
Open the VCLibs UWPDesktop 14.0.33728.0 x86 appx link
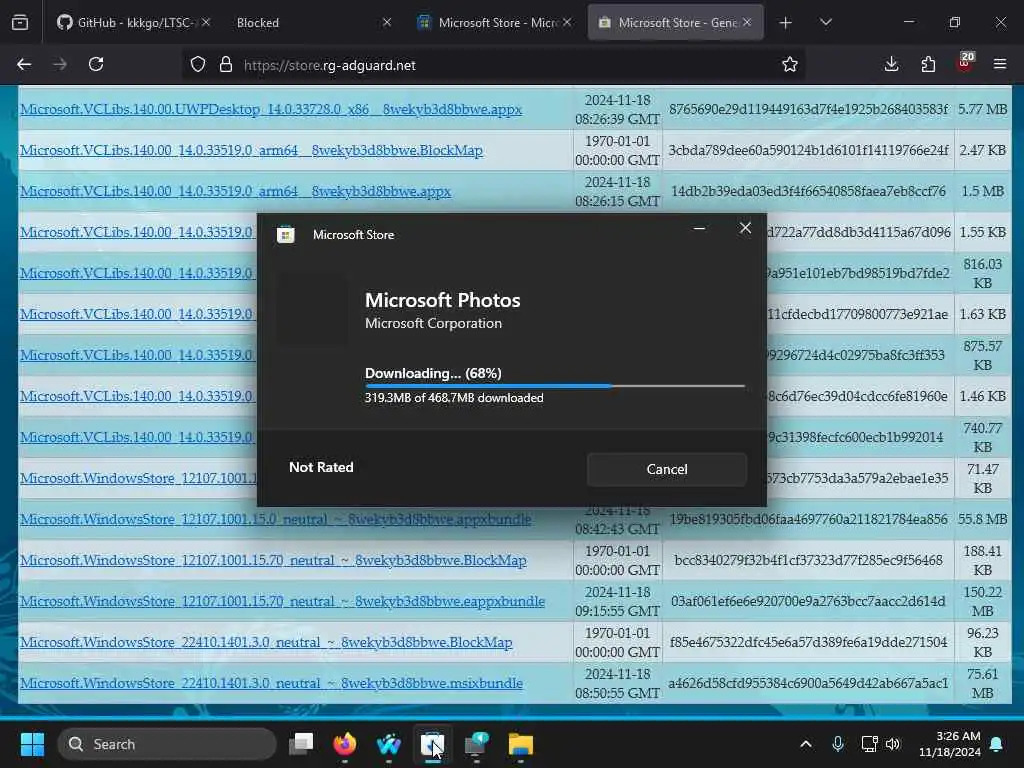(x=271, y=109)
